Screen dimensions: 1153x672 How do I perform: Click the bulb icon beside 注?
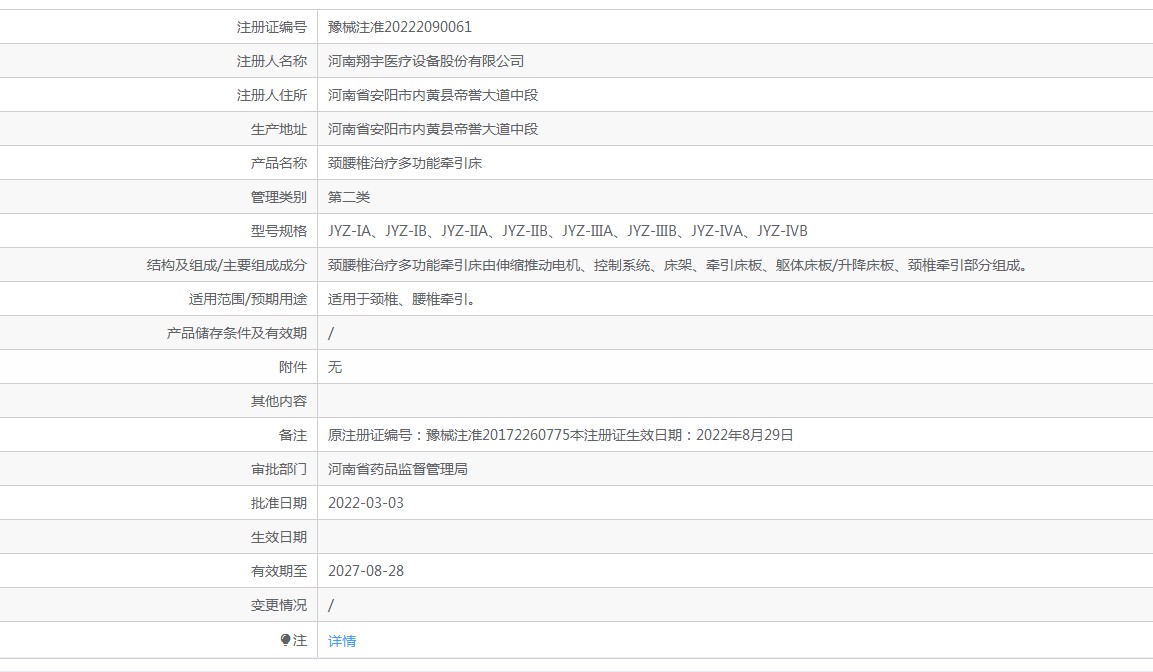[x=285, y=640]
